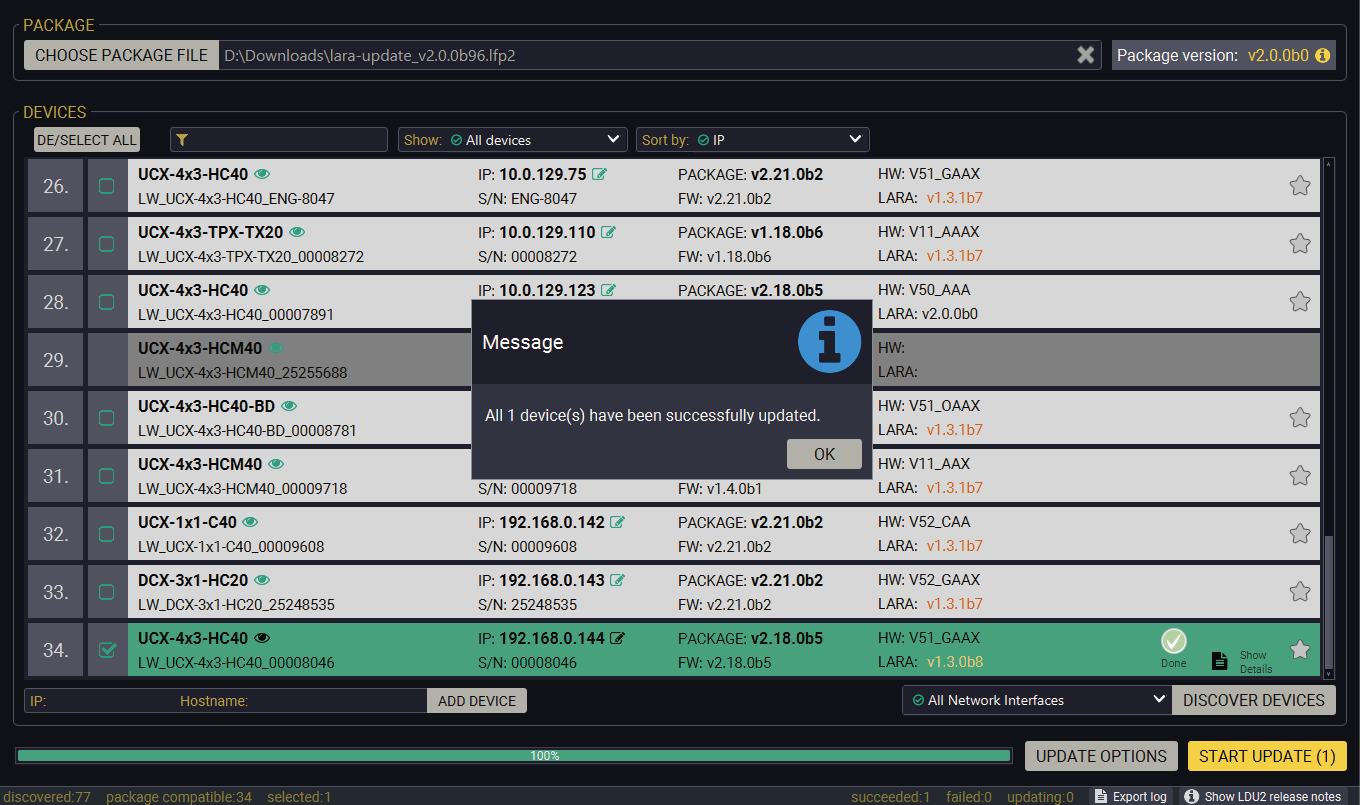
Task: Star device 32 UCX-1x1-C40
Action: tap(1299, 533)
